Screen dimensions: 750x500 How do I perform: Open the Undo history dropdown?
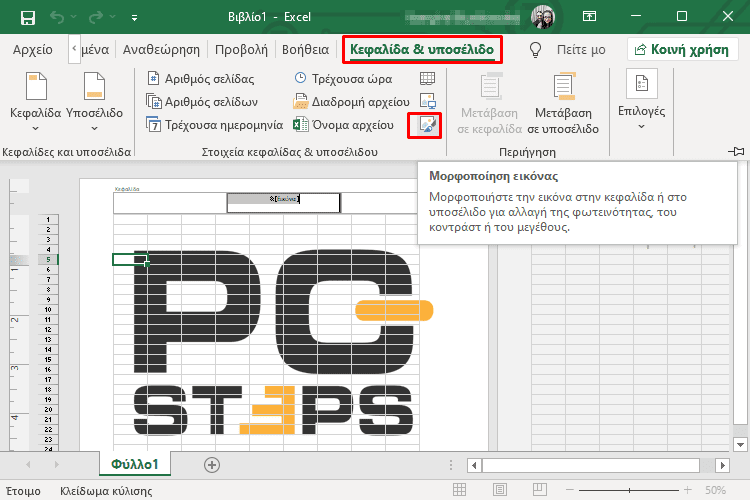click(x=73, y=17)
